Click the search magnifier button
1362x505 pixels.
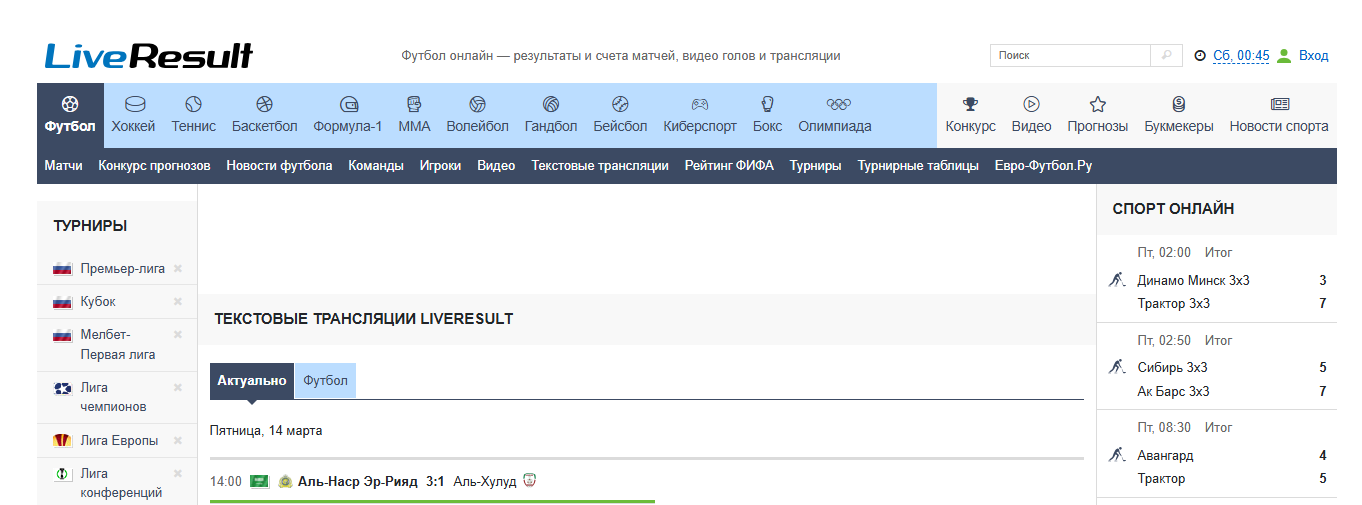pos(1166,56)
